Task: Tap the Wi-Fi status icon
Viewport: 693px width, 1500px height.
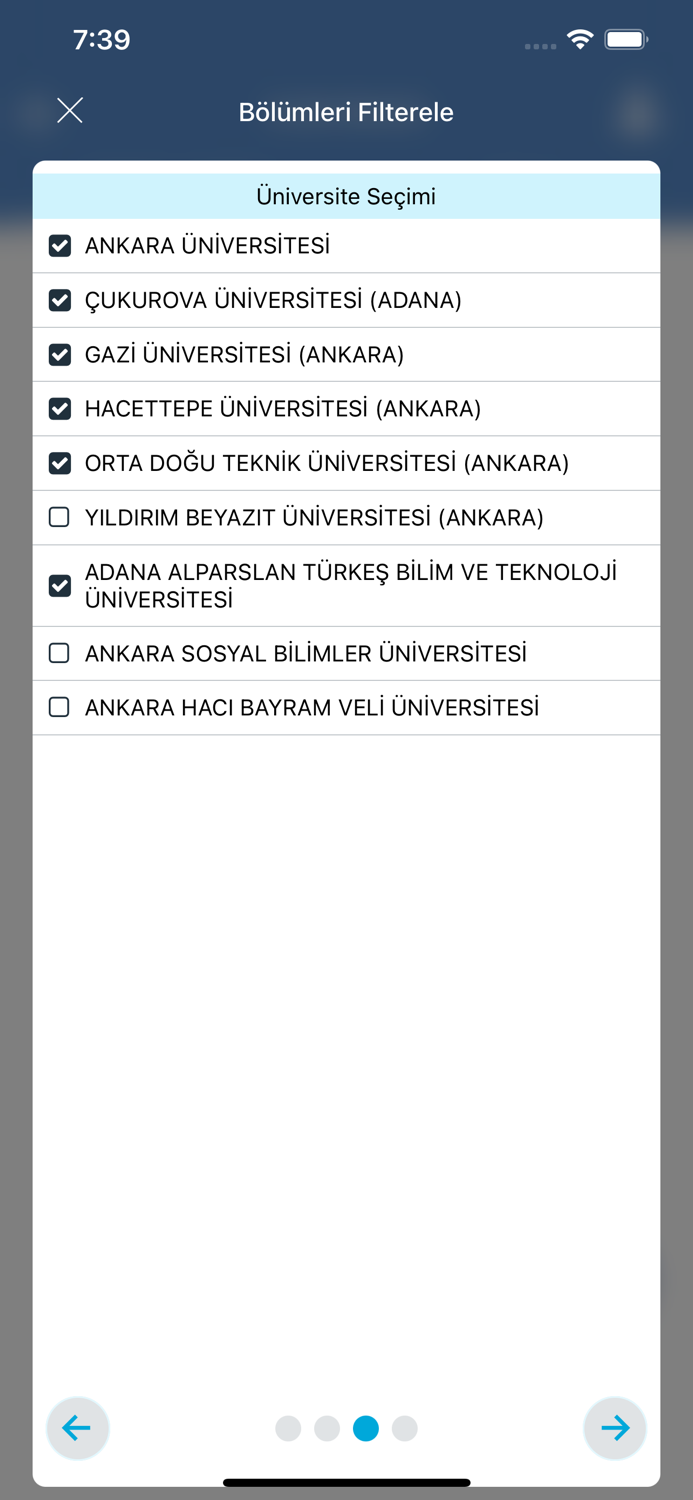Action: pyautogui.click(x=580, y=40)
